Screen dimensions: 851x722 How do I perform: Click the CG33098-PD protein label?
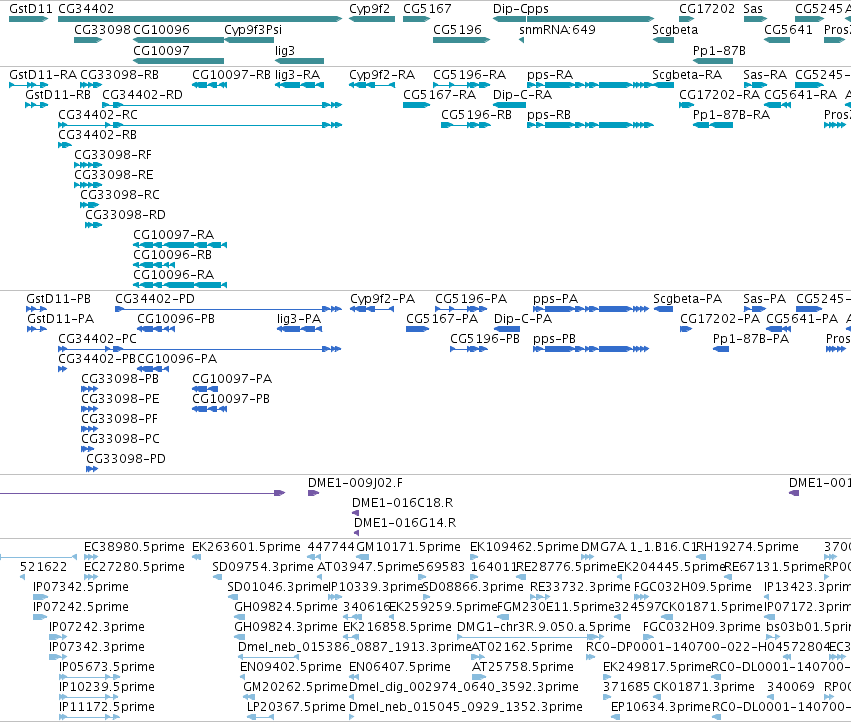click(x=126, y=459)
